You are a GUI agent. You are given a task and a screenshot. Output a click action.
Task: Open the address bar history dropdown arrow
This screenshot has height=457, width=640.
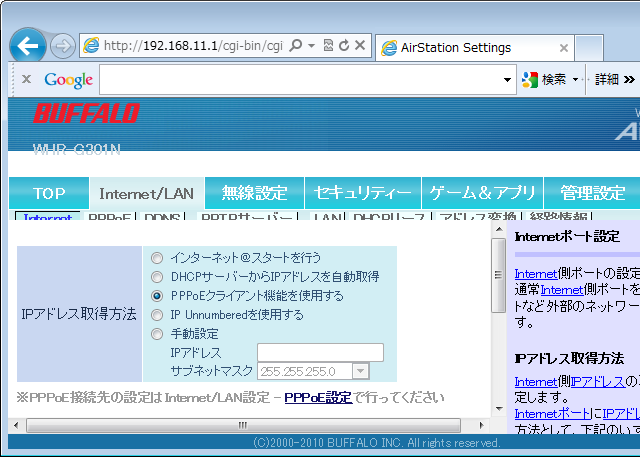311,46
